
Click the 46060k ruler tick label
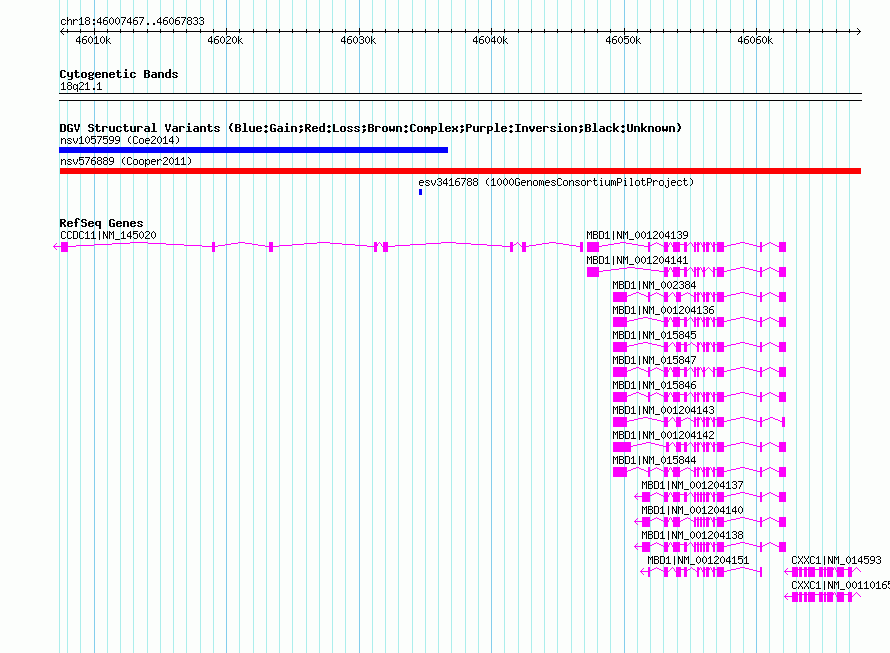pyautogui.click(x=755, y=40)
